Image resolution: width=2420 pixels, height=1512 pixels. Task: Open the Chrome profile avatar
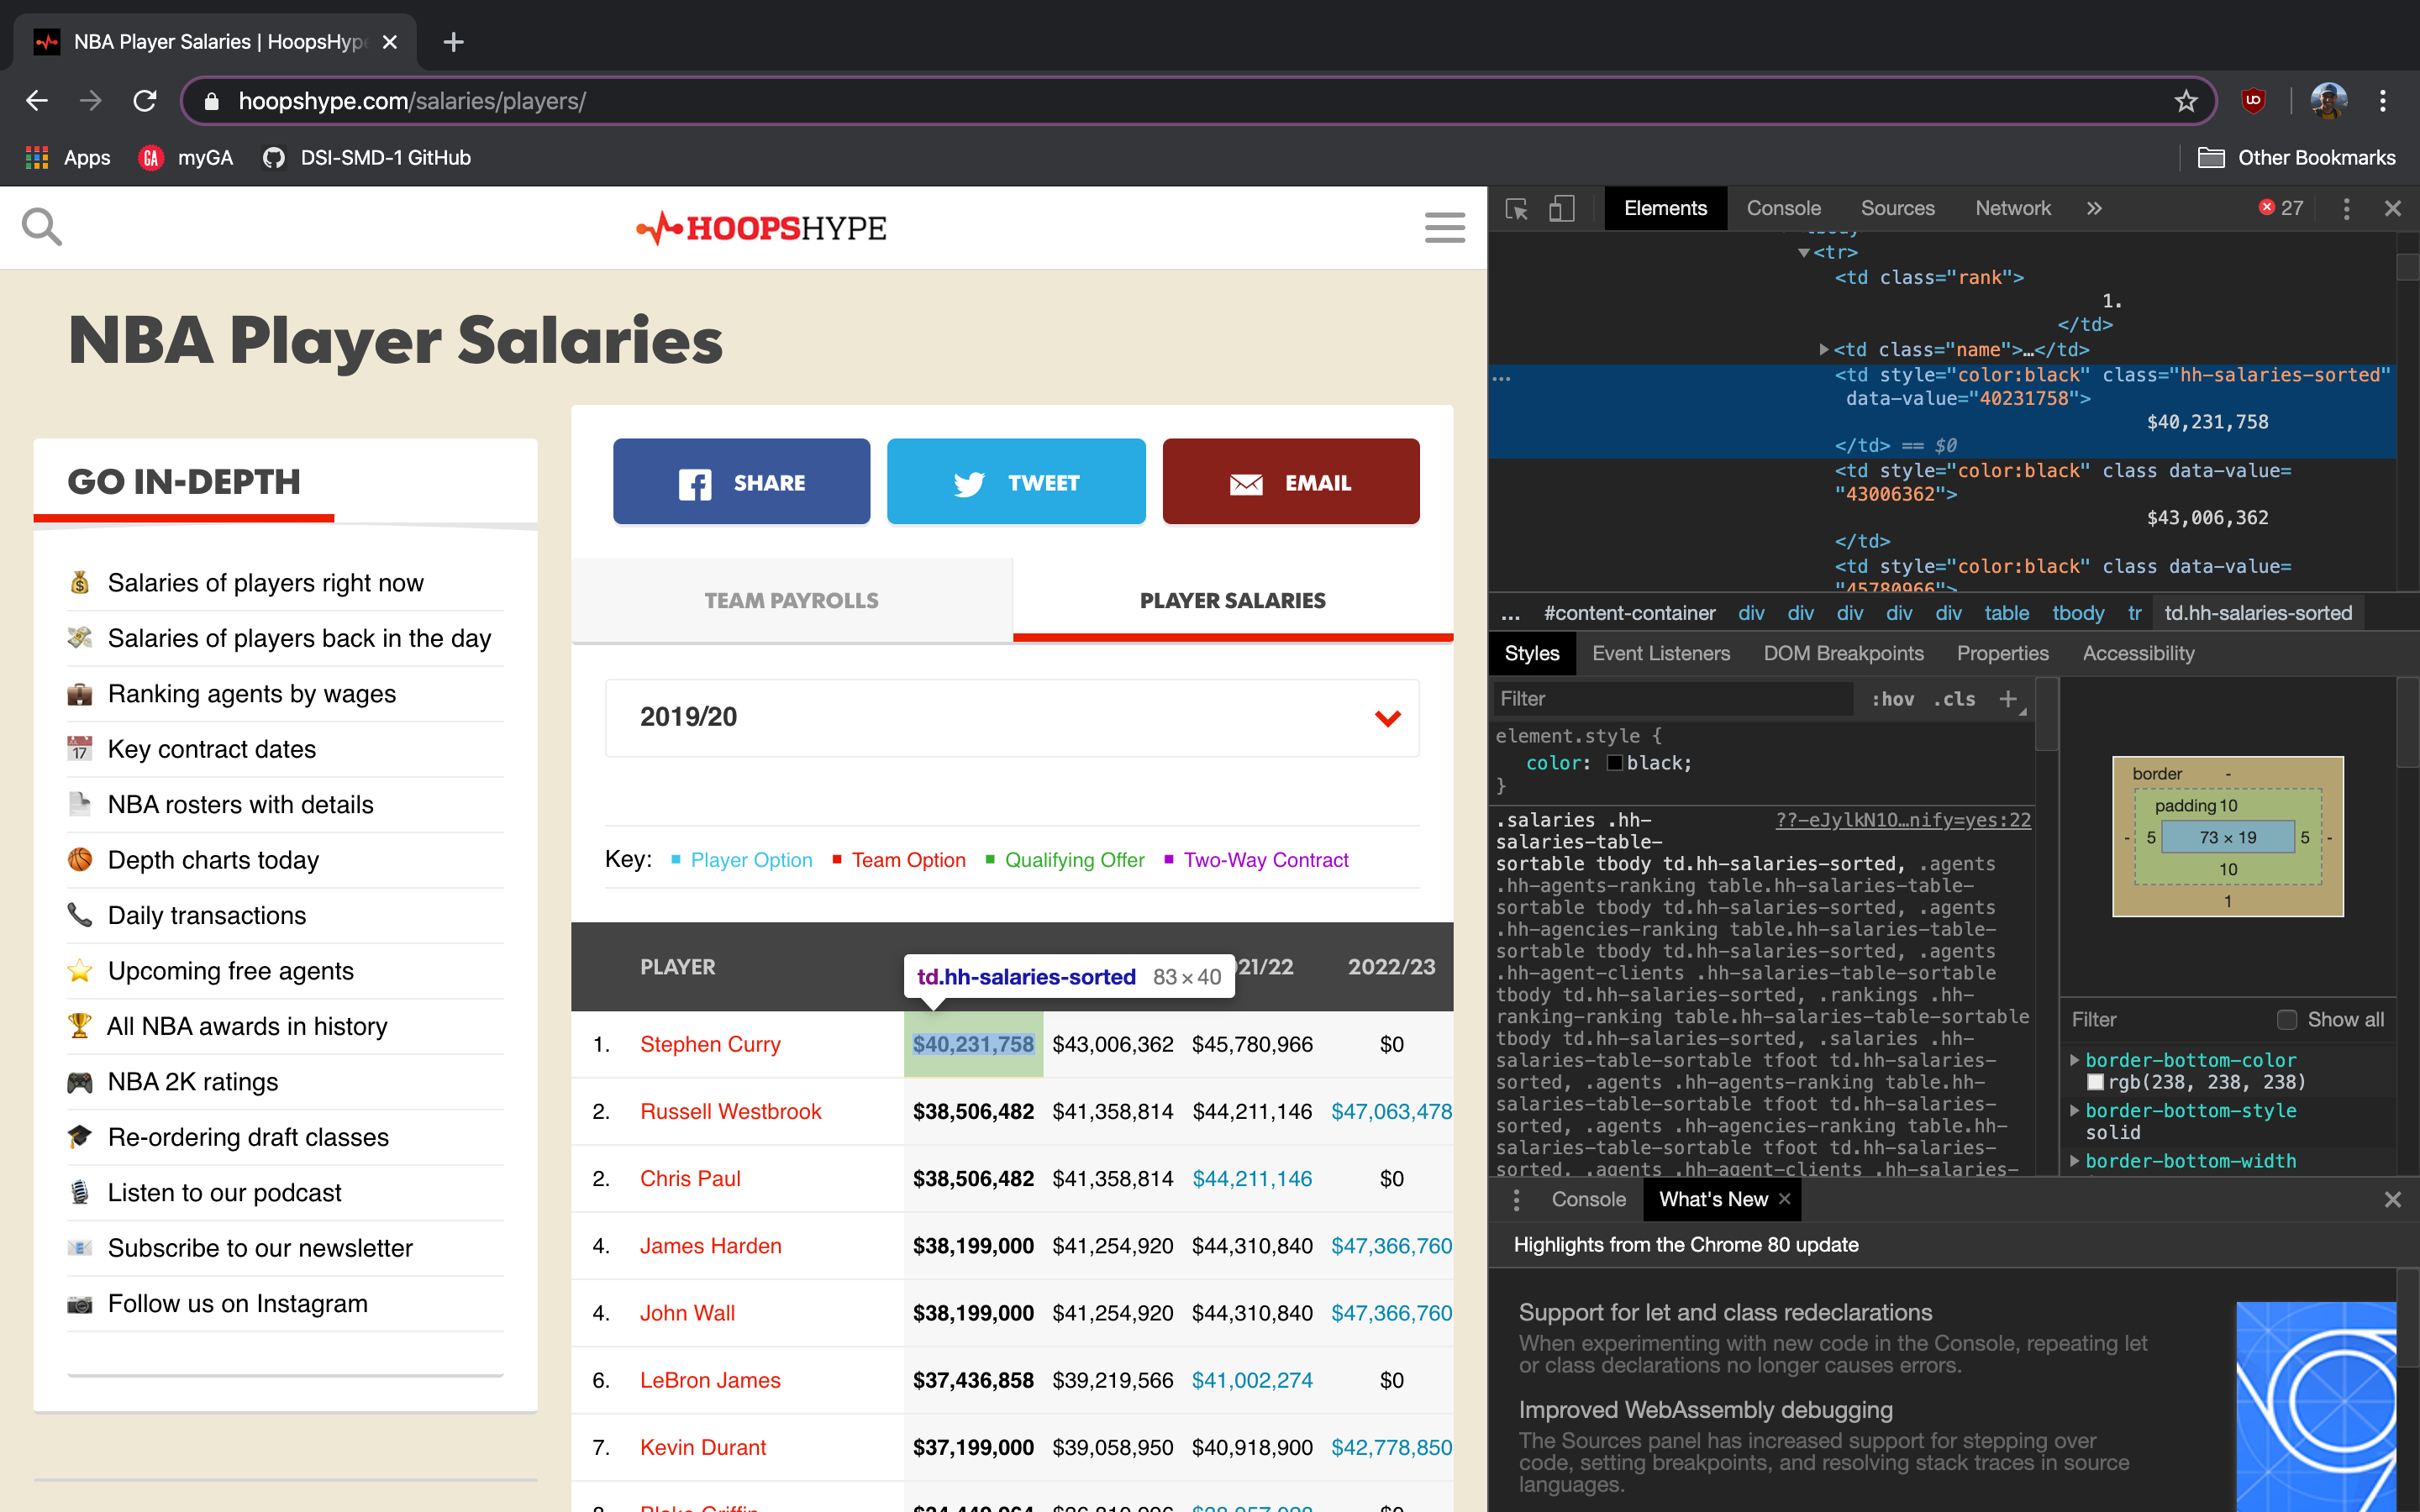2328,101
